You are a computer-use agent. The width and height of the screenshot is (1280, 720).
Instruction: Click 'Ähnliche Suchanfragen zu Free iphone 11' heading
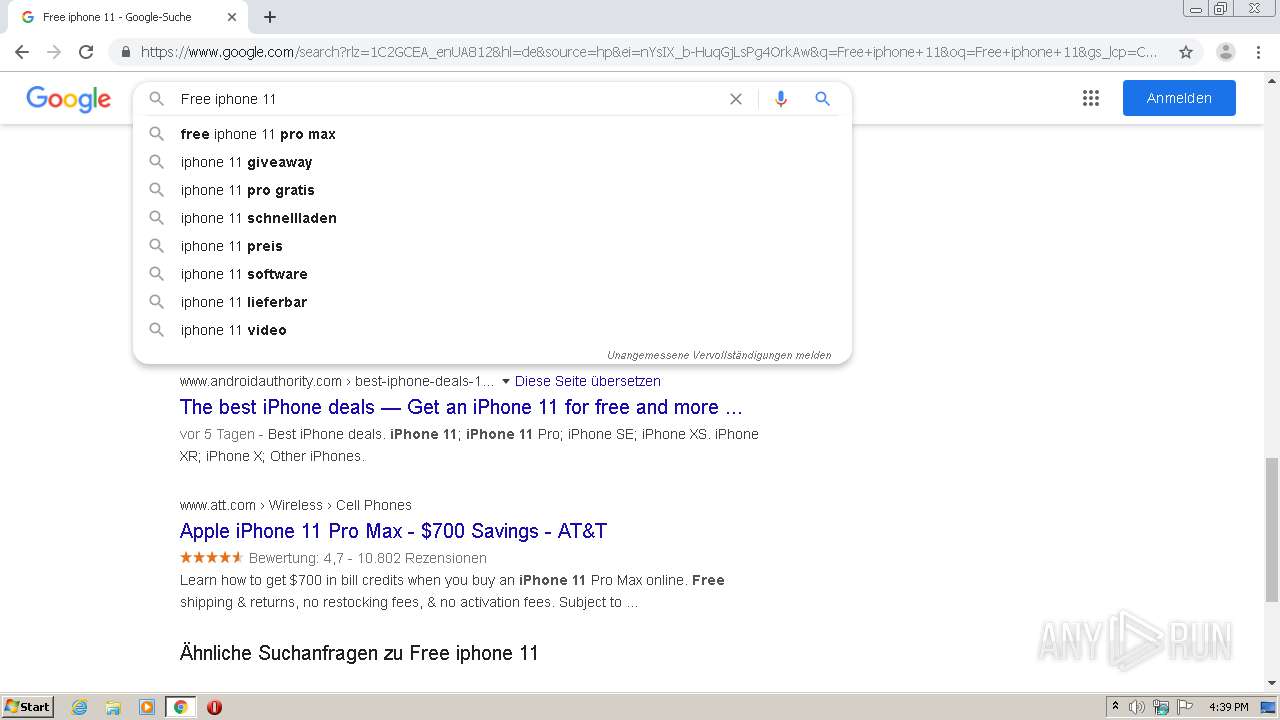tap(359, 653)
